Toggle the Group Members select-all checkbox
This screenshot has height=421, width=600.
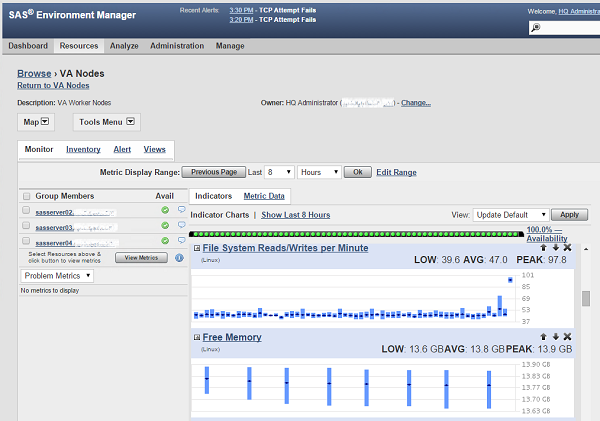tap(26, 196)
